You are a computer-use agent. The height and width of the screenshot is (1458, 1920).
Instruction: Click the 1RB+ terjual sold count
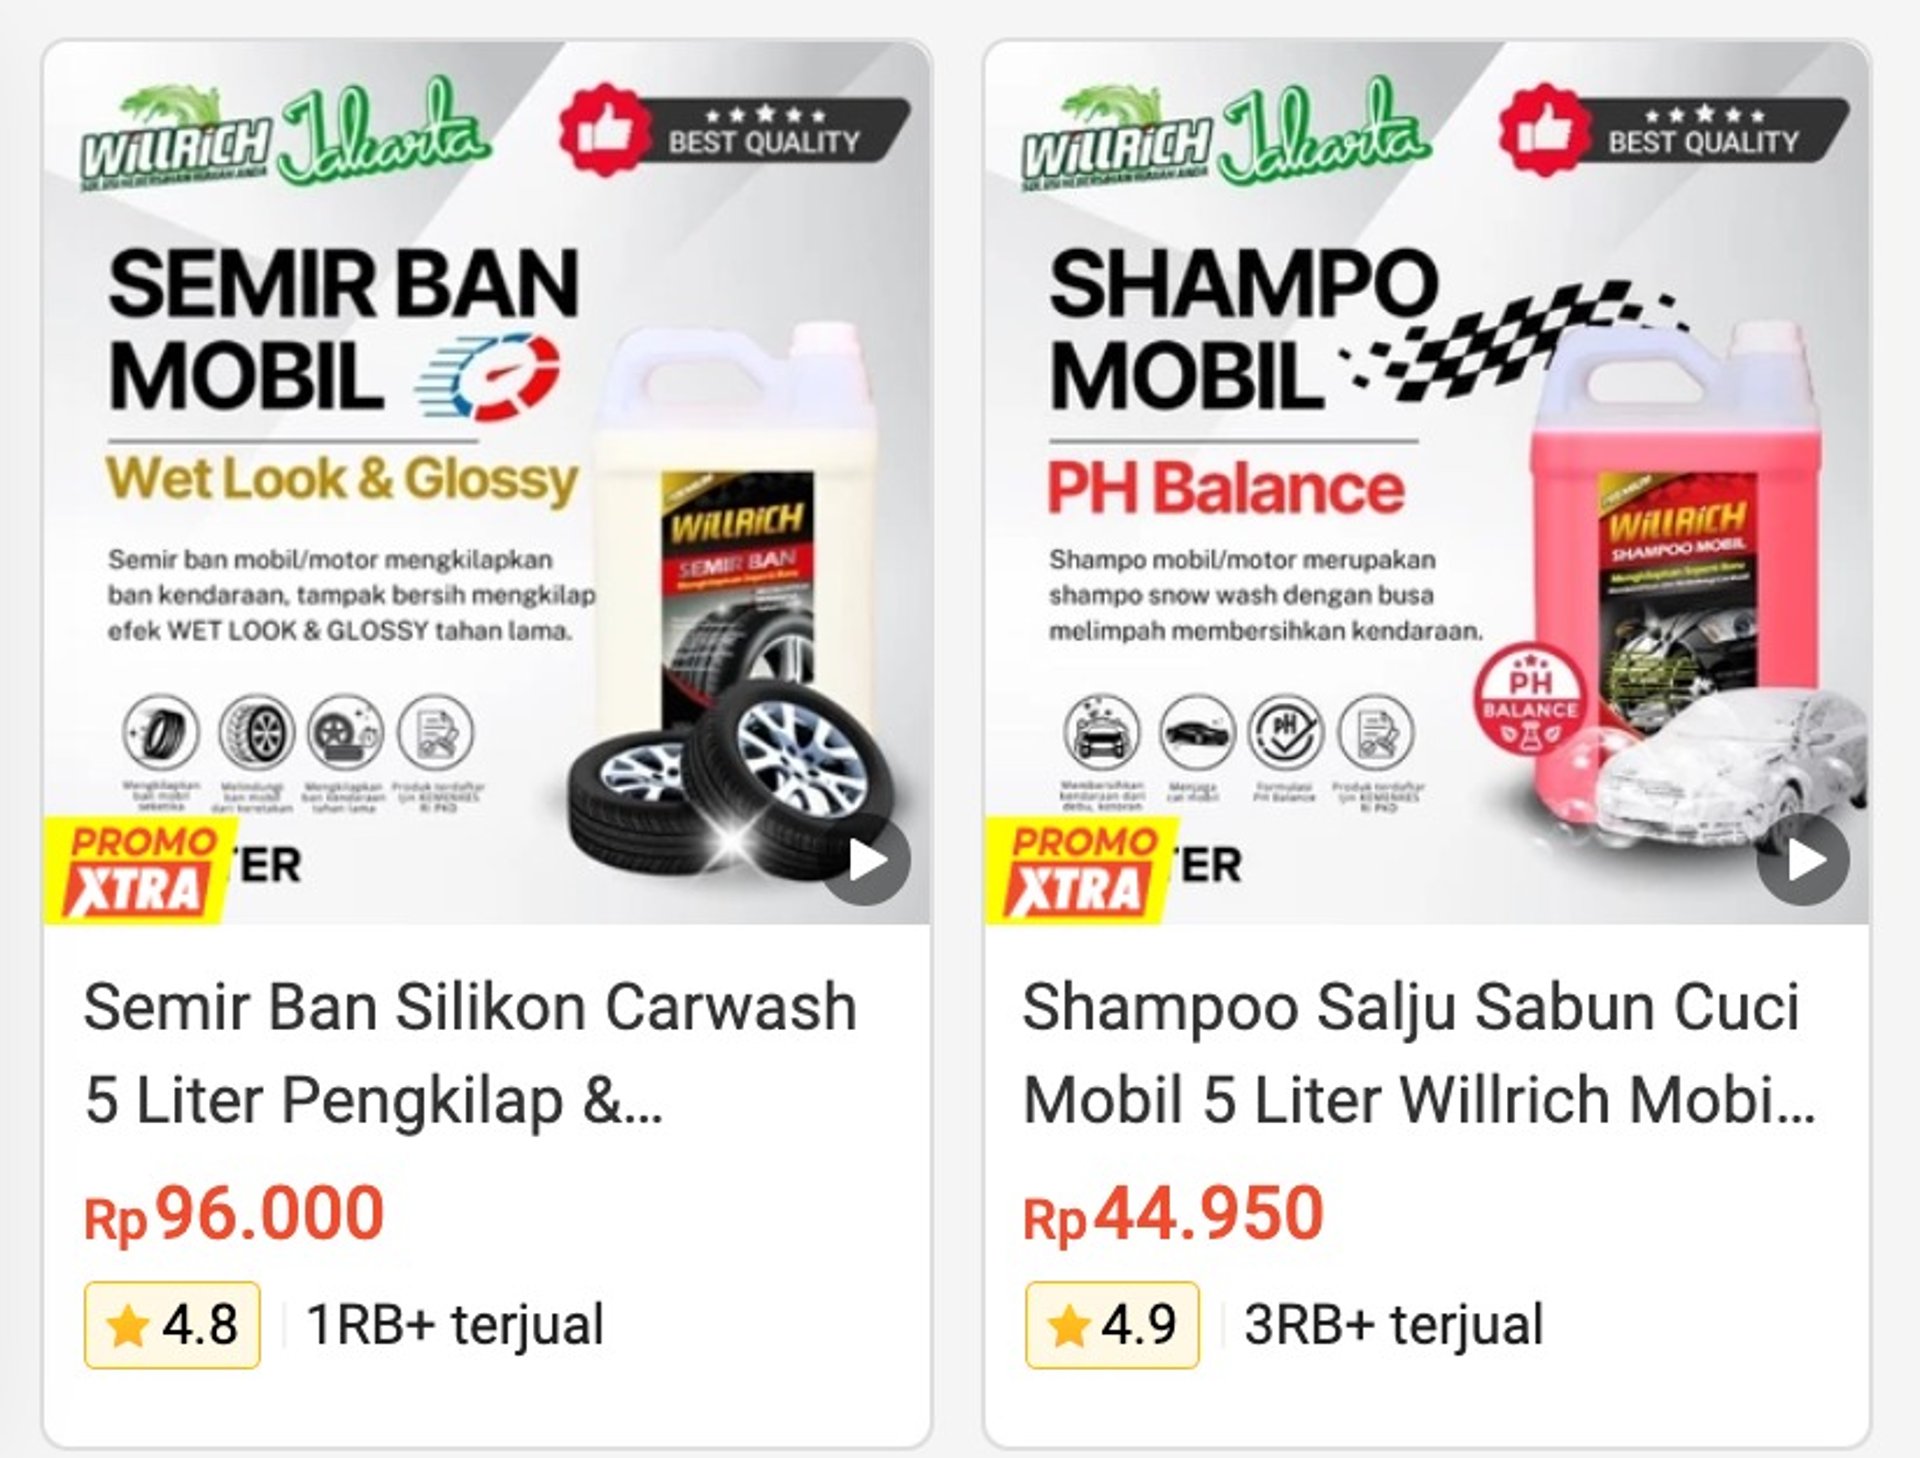pos(455,1325)
